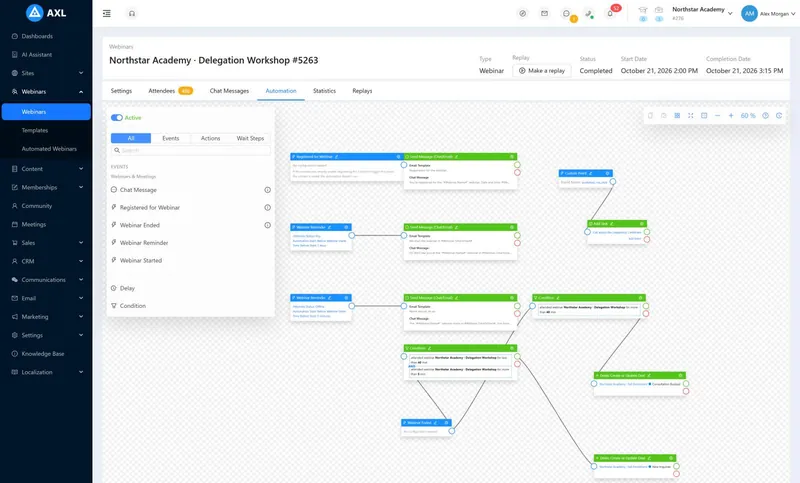Click the 60 % zoom level
The height and width of the screenshot is (483, 800).
click(748, 116)
